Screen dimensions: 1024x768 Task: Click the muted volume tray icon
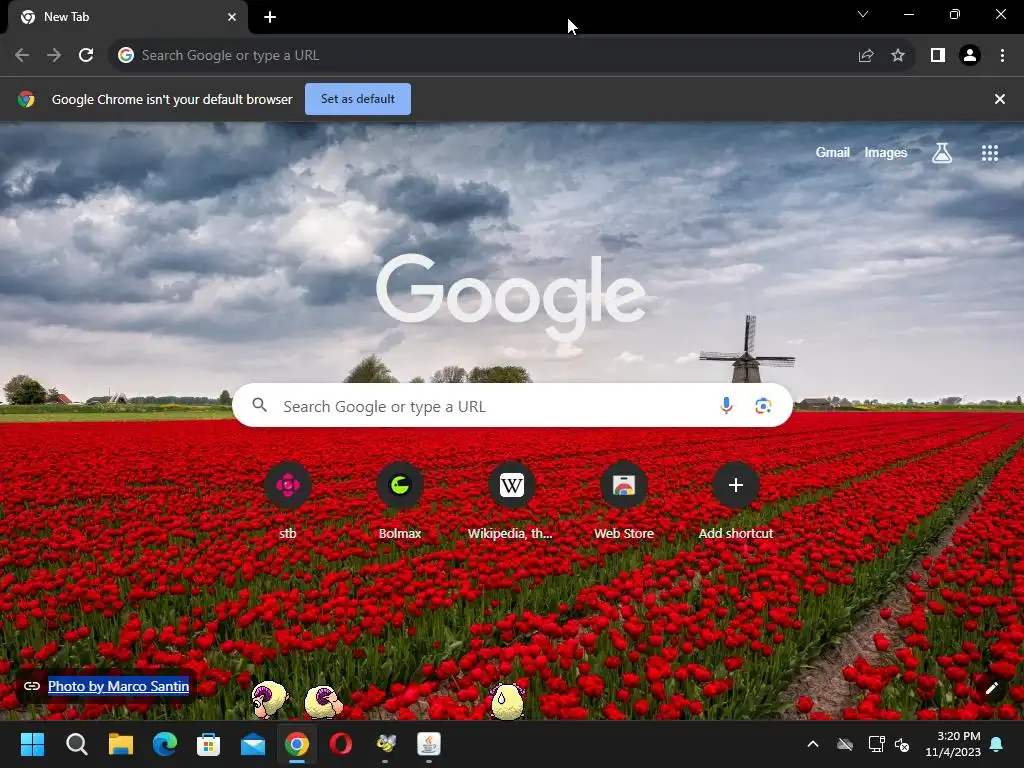point(902,744)
